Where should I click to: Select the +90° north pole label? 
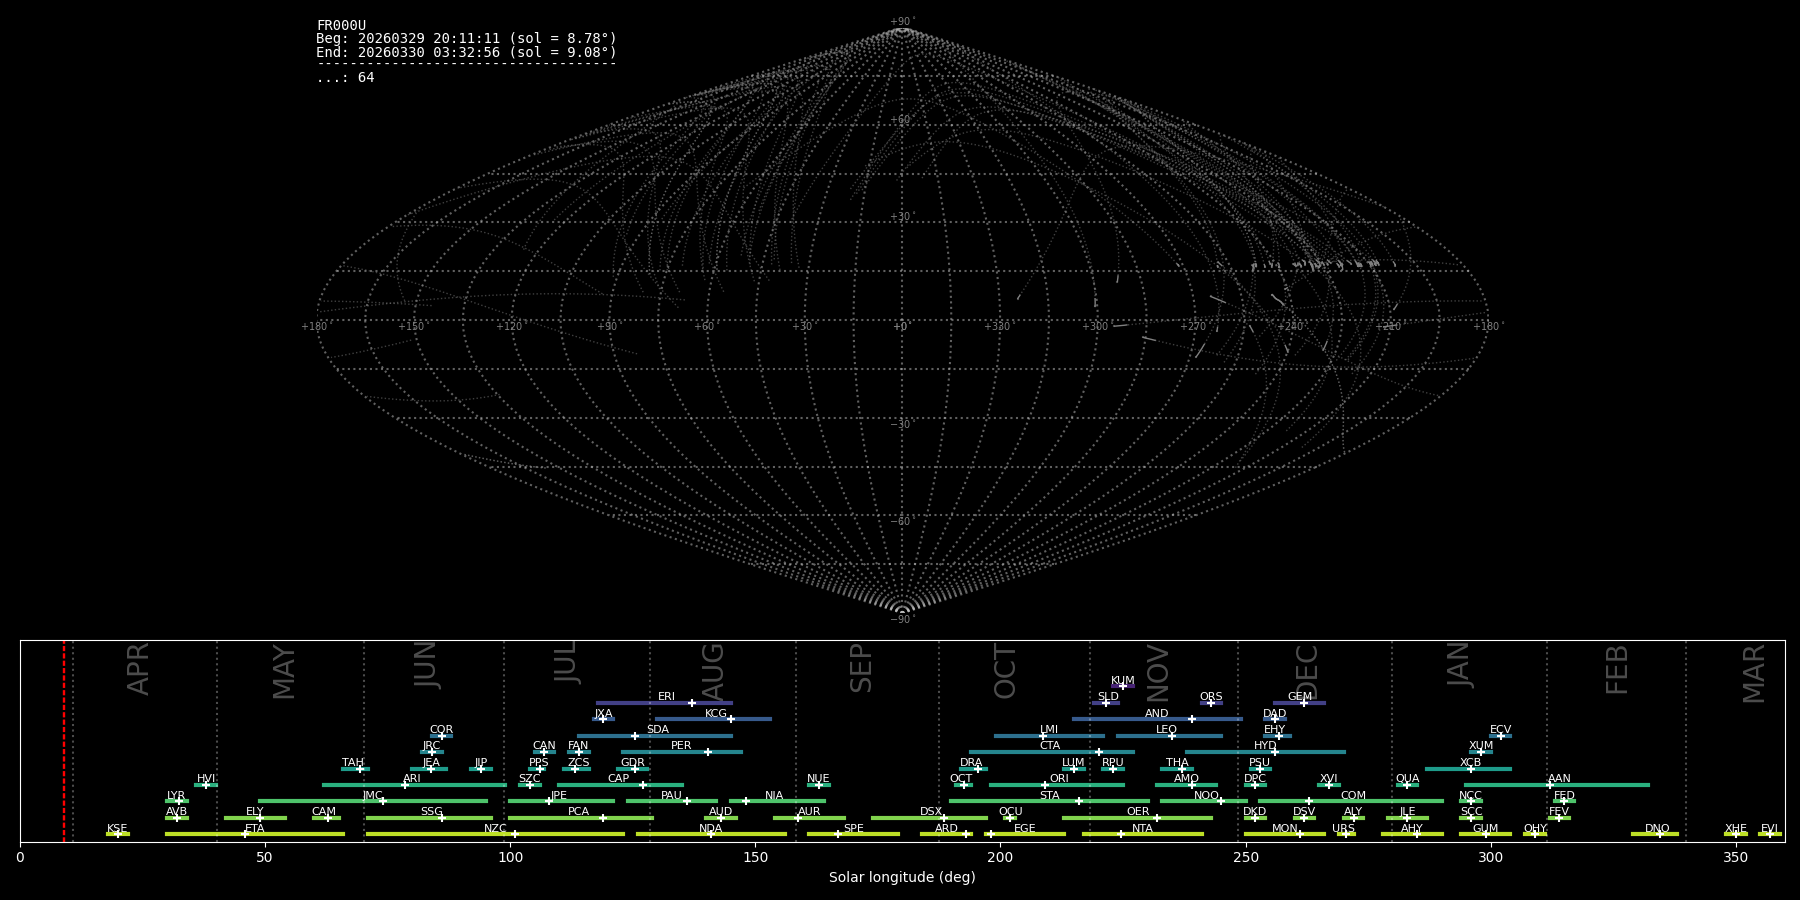902,22
